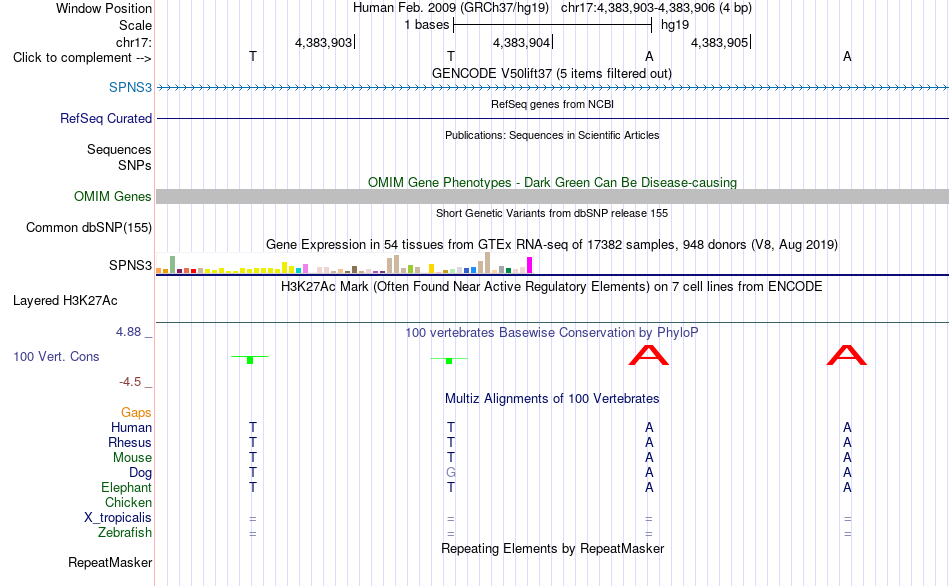Click the last A base in sequence row
Viewport: 950px width, 586px height.
pos(847,56)
